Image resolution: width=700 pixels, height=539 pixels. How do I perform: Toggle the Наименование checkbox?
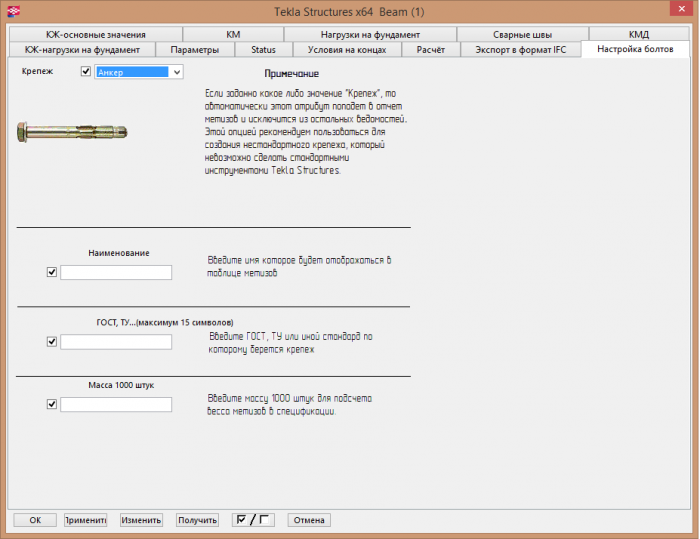(x=52, y=272)
